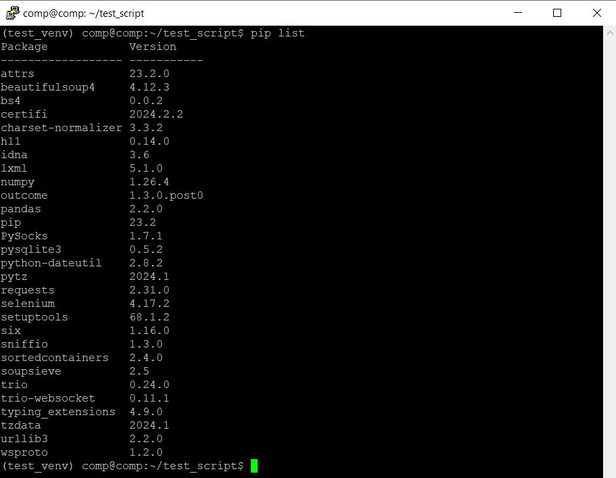Click the 'PySocks' package name
Image resolution: width=616 pixels, height=478 pixels.
tap(24, 236)
